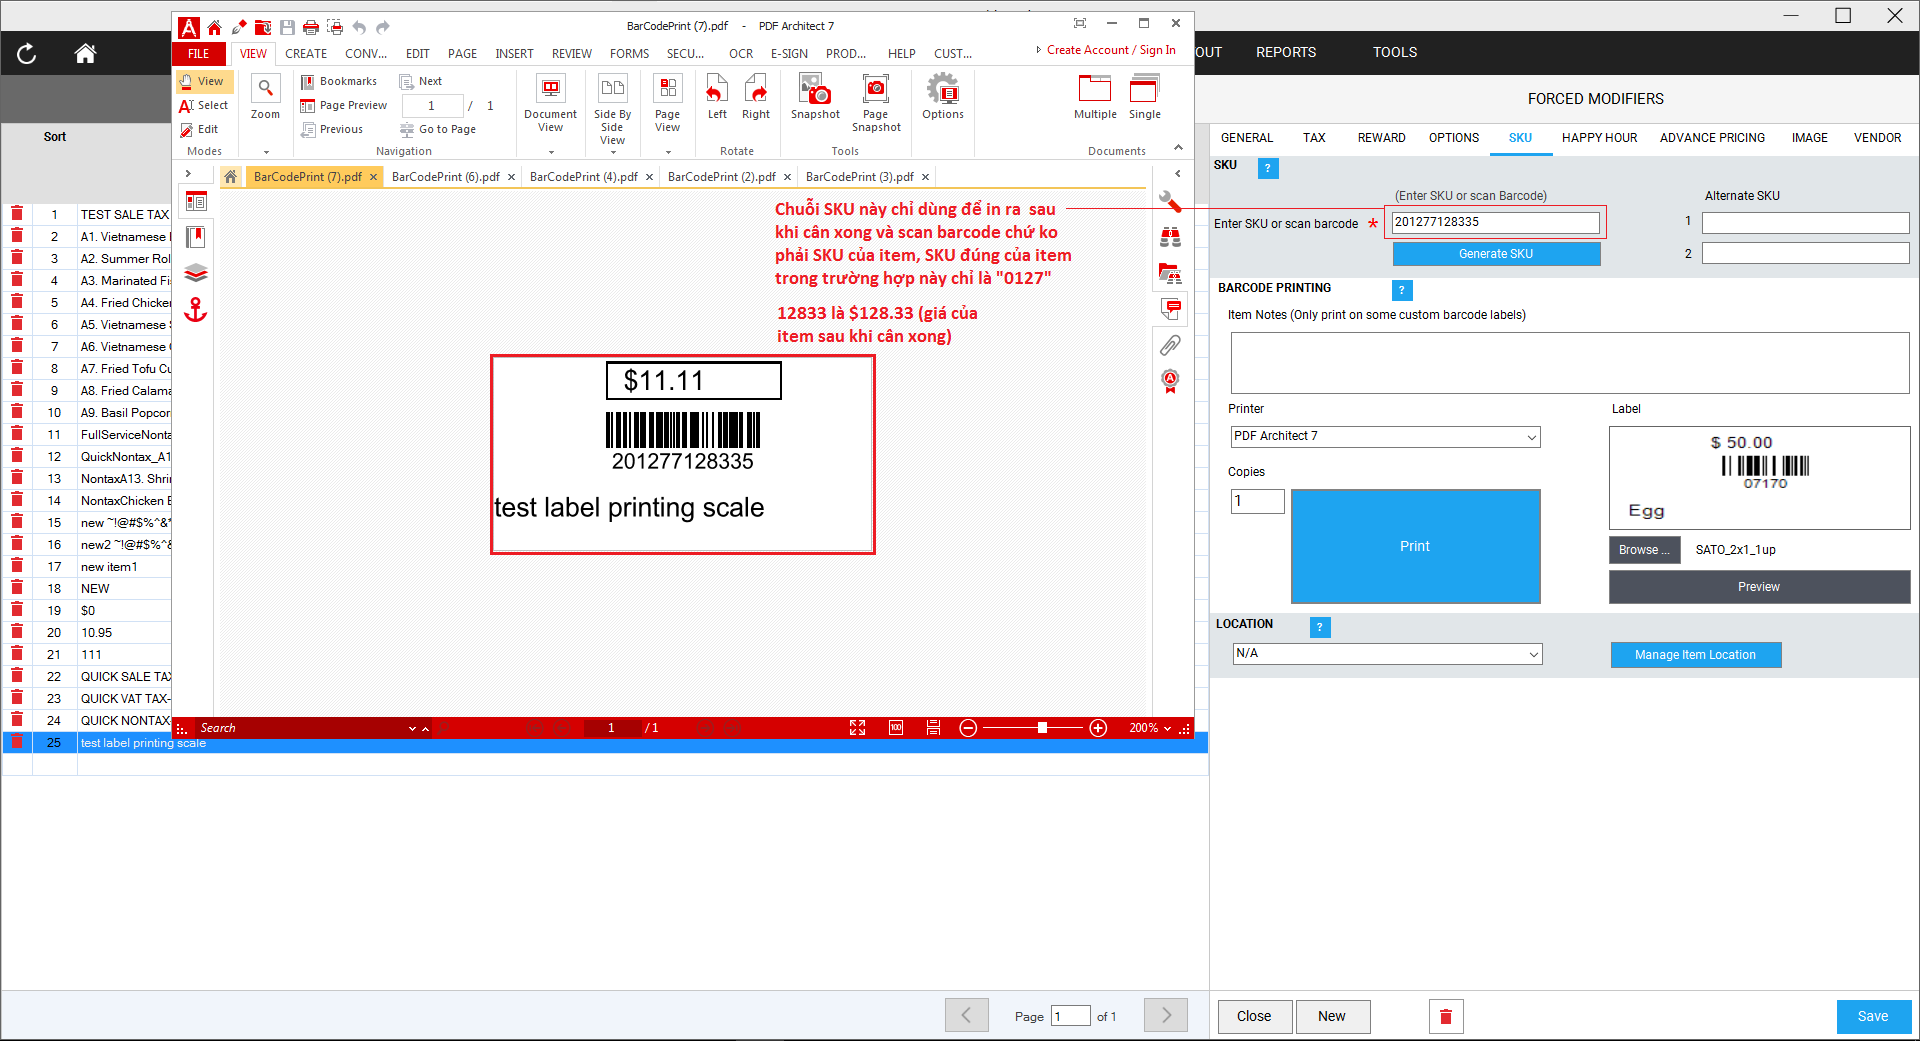The image size is (1920, 1041).
Task: Open the digital signatures badge panel
Action: coord(1170,381)
